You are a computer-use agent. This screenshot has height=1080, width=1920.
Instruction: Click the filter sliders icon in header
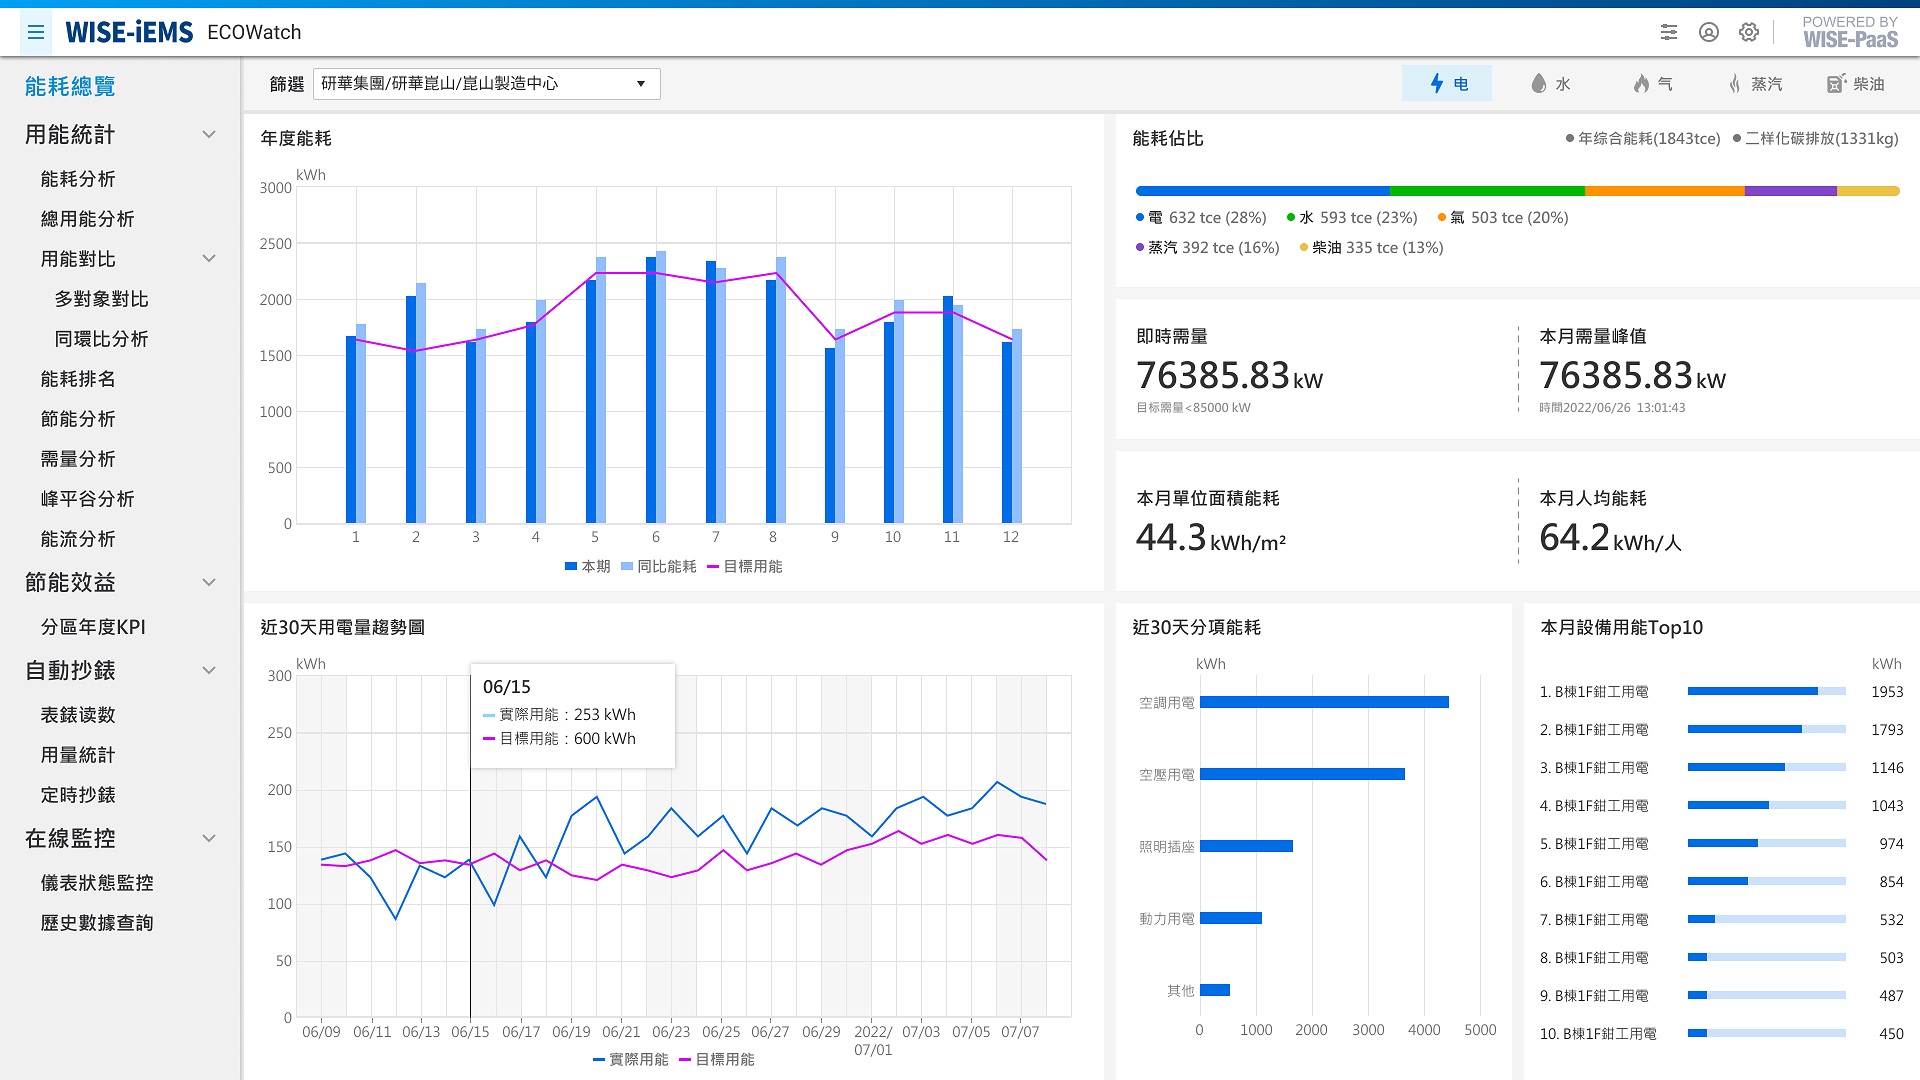coord(1669,32)
